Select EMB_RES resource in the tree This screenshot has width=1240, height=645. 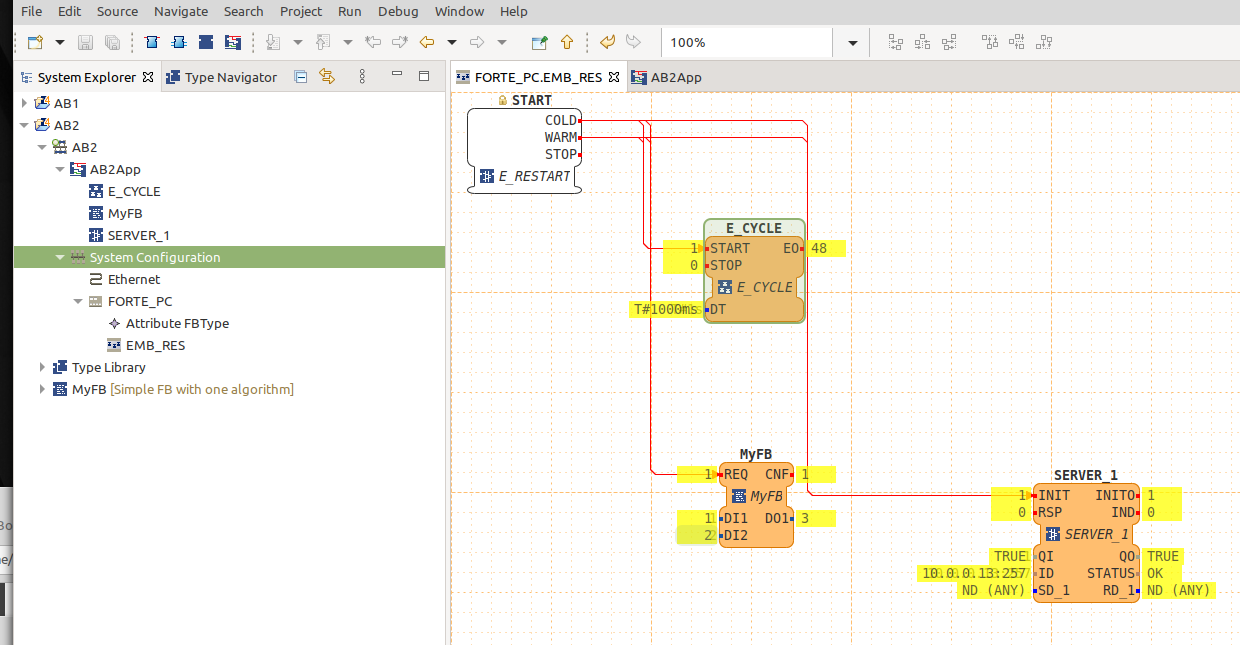[154, 345]
